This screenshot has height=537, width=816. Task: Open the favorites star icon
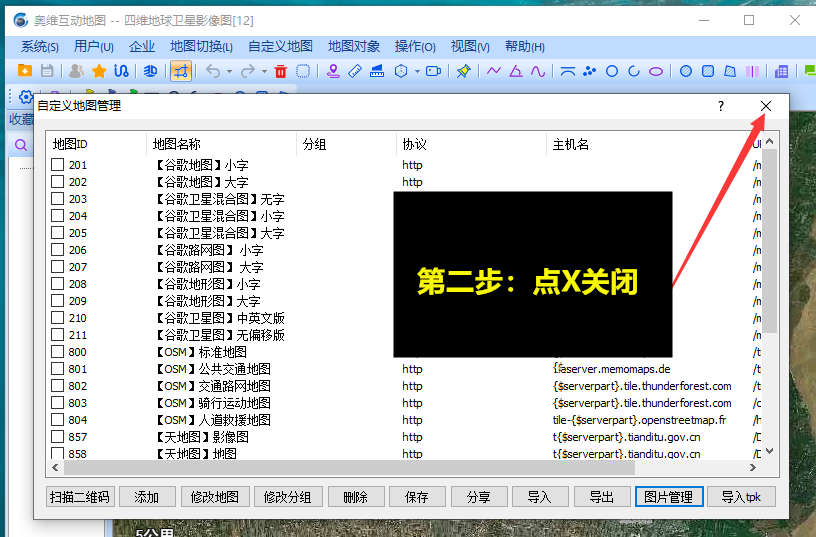[99, 71]
